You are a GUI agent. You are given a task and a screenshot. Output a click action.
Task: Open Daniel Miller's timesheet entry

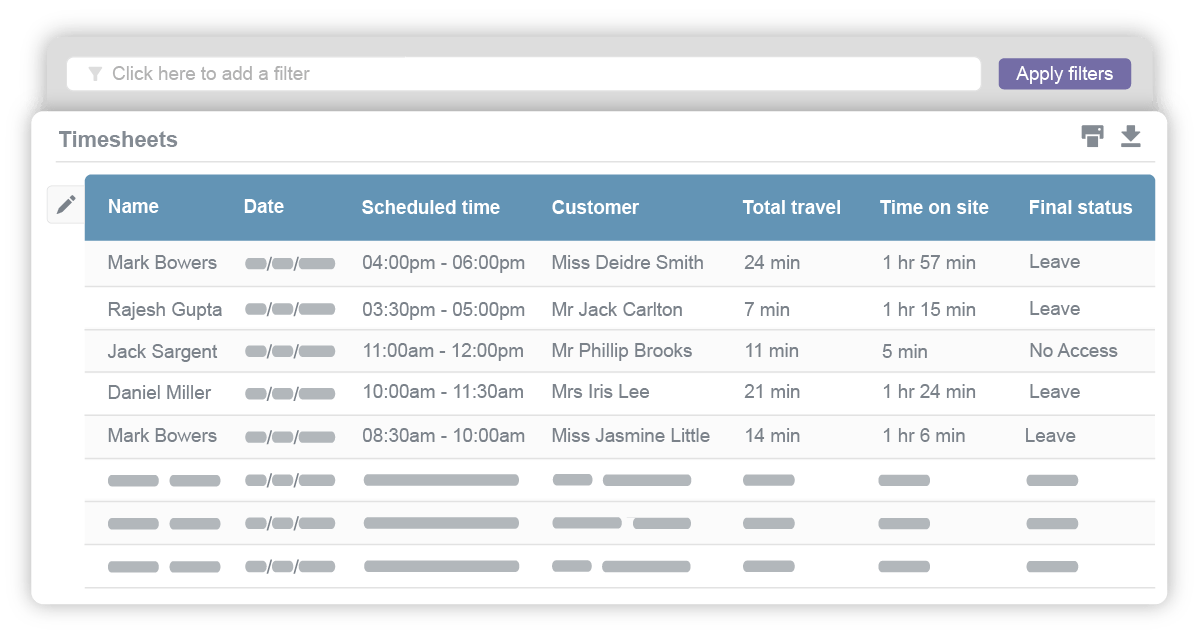click(x=159, y=393)
